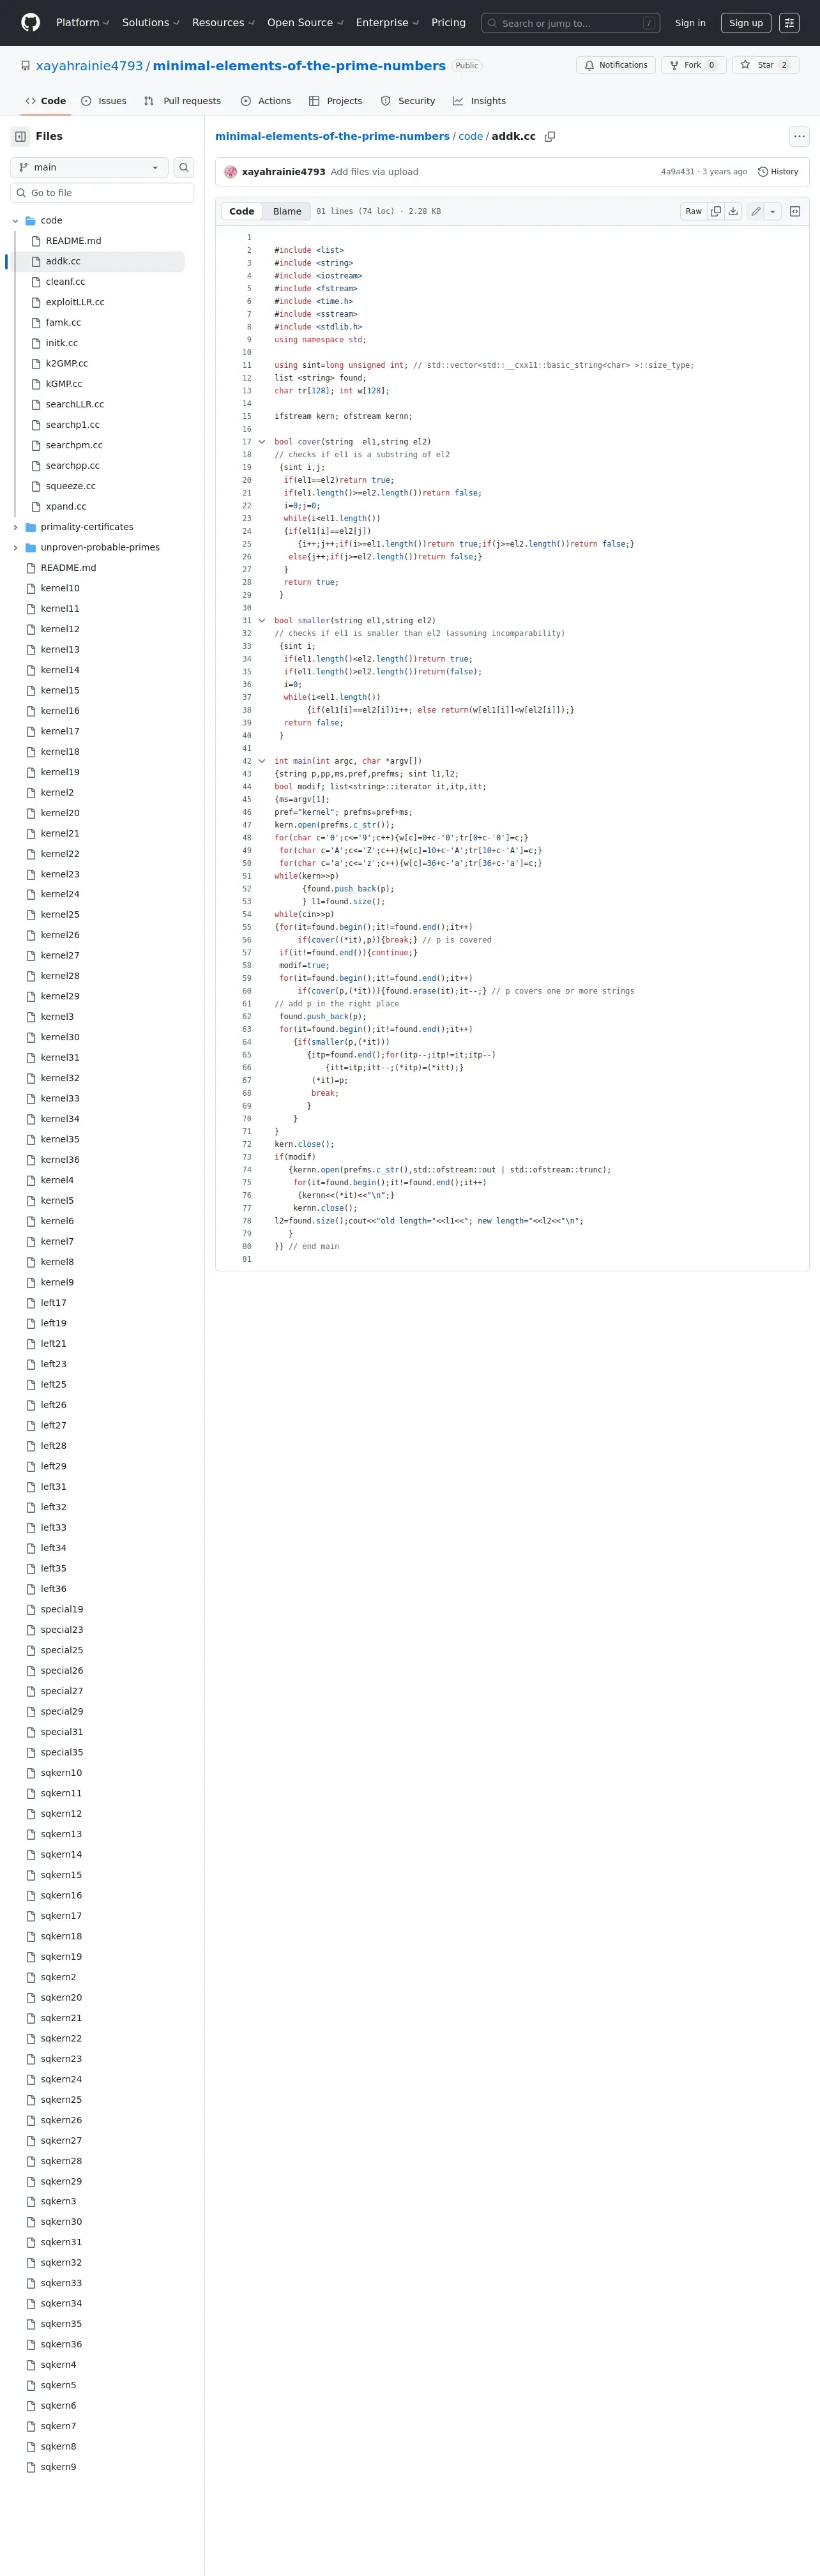Collapse the cover function at line 17

tap(262, 441)
